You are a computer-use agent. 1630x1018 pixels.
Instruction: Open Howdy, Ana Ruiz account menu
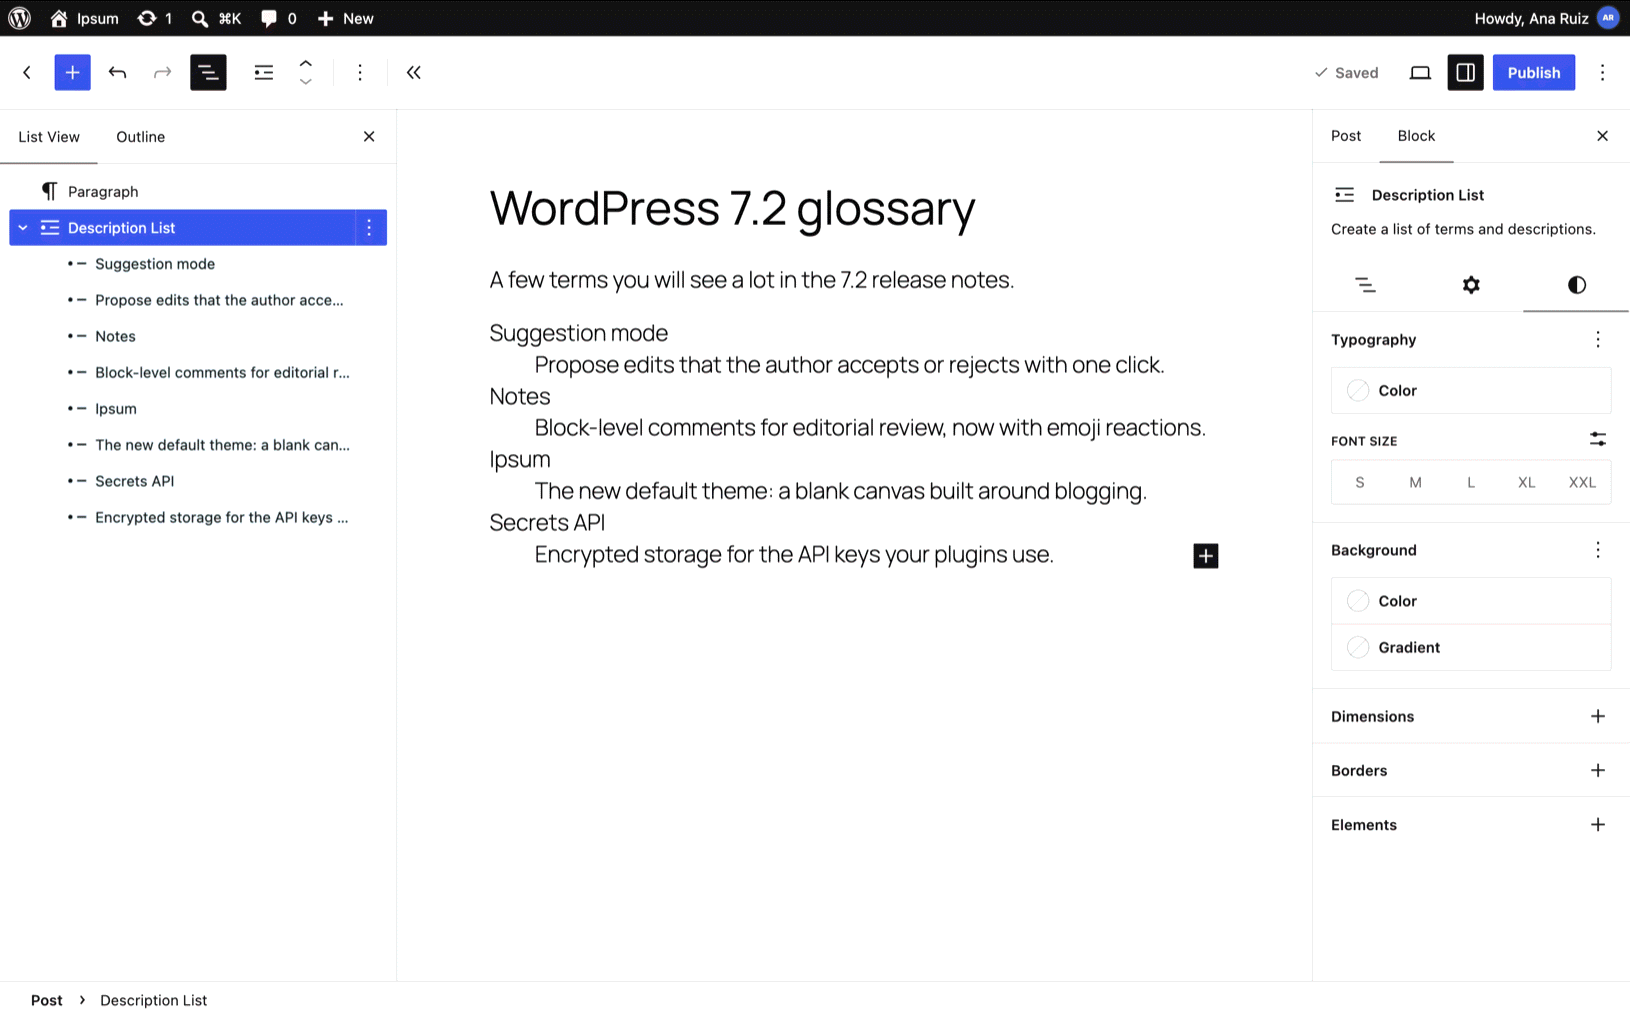click(1546, 18)
